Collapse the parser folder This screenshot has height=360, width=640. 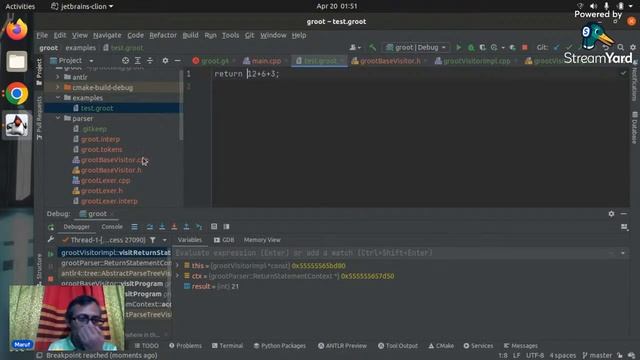pos(58,118)
